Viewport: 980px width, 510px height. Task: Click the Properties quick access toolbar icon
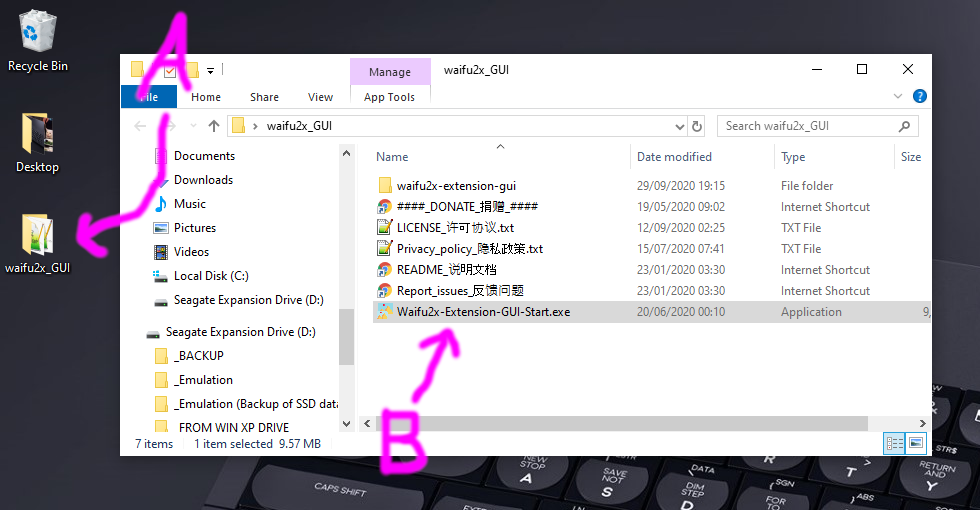[169, 71]
